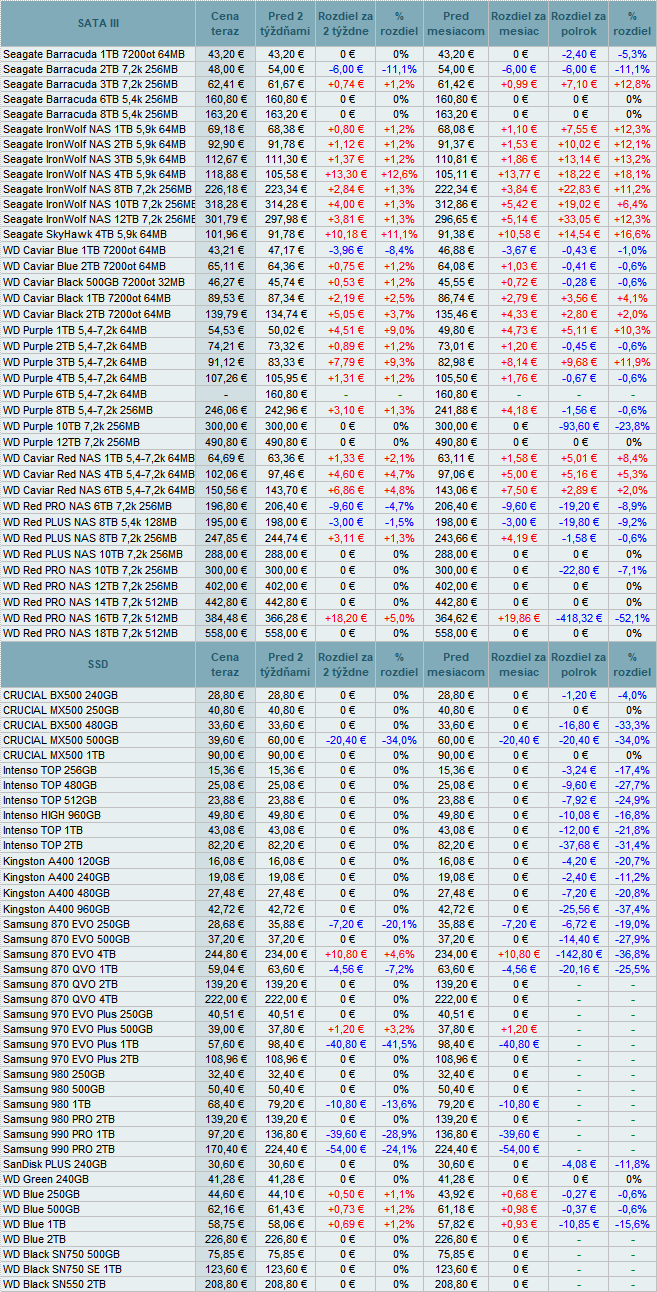
Task: Select -142,80 € half-year difference for 870 EVO 4TB
Action: coord(578,954)
